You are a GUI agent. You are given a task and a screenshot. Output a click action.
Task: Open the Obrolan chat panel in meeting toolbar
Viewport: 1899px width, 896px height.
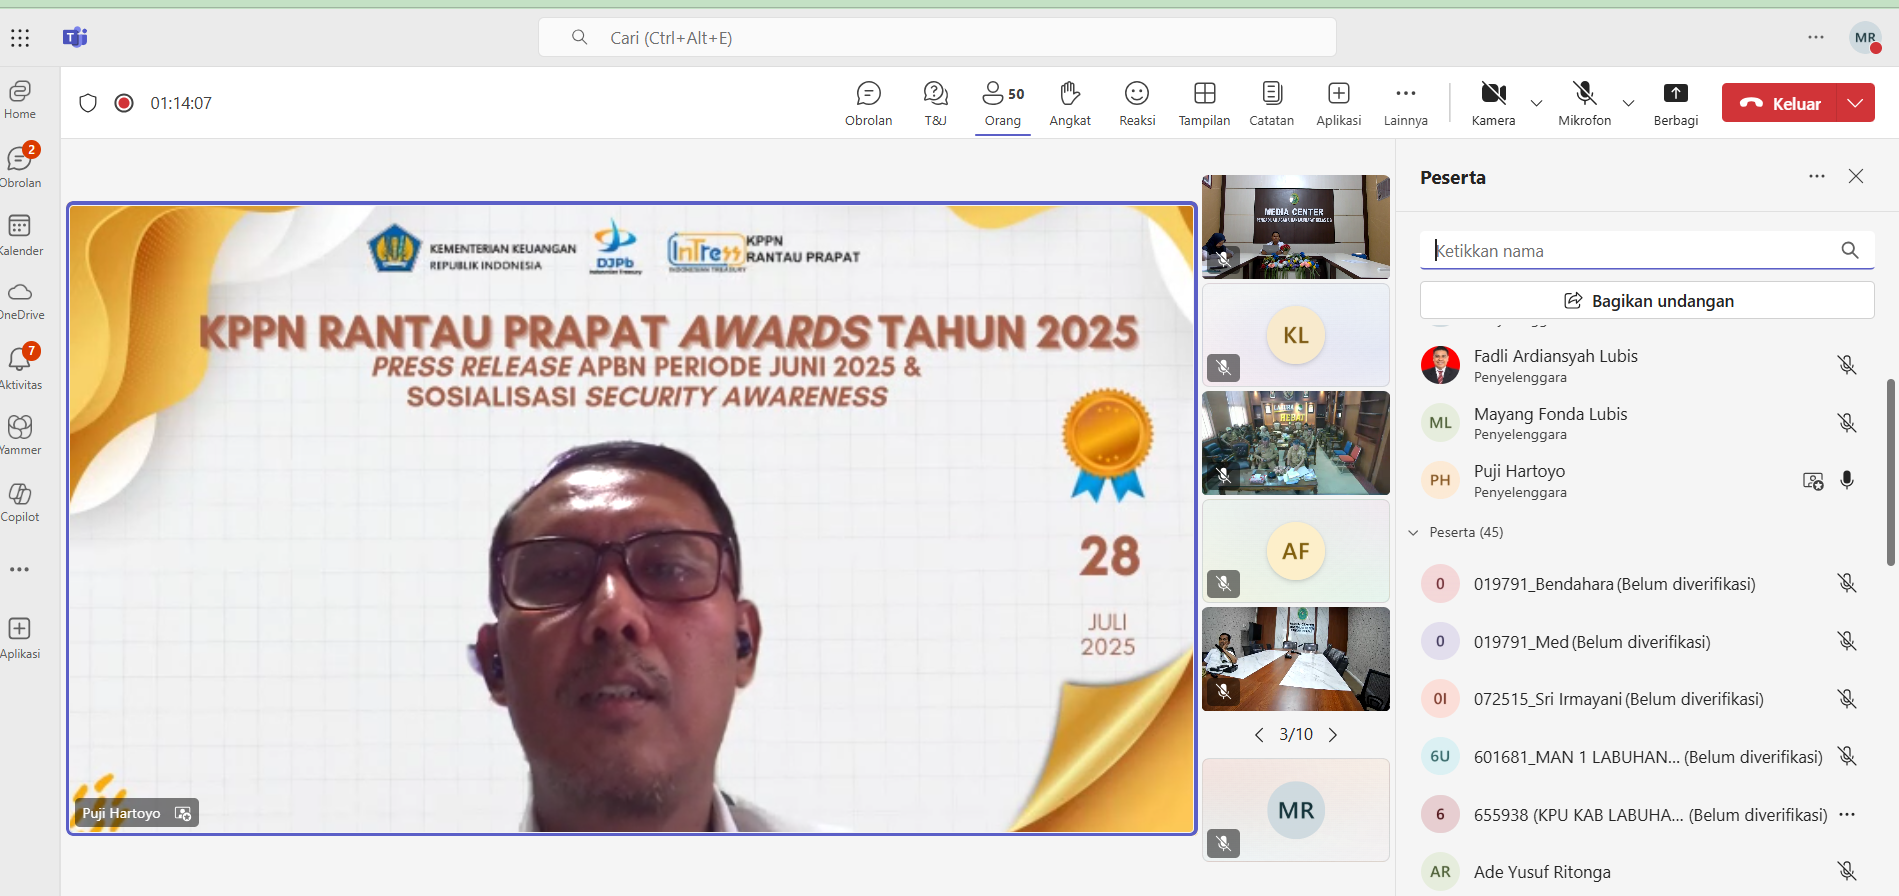(x=868, y=104)
